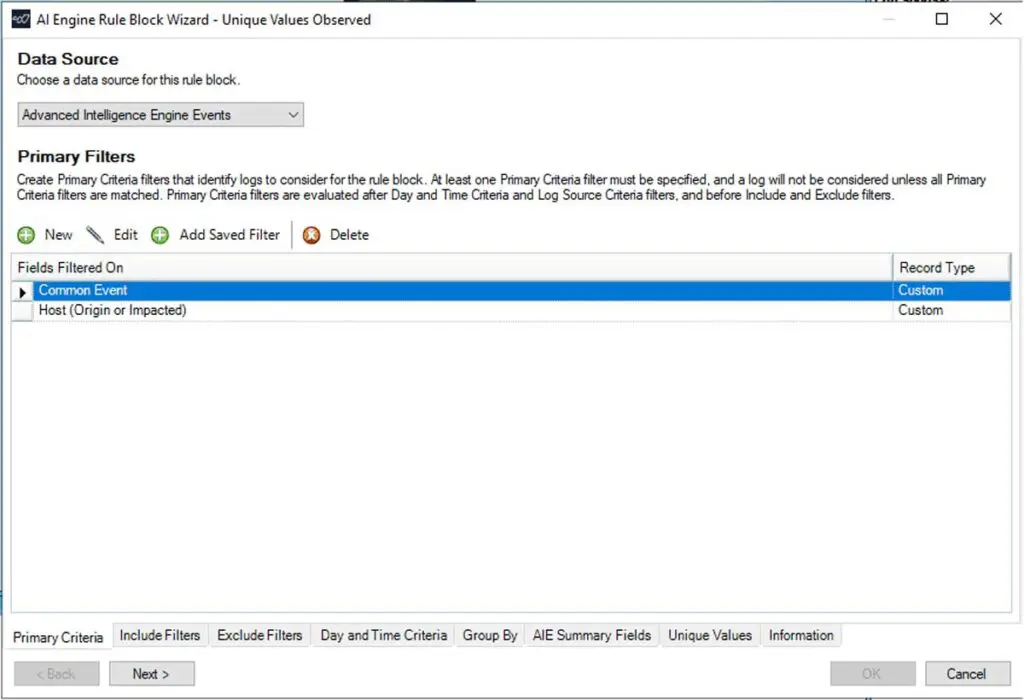Viewport: 1024px width, 700px height.
Task: Switch to the Include Filters tab
Action: click(x=160, y=635)
